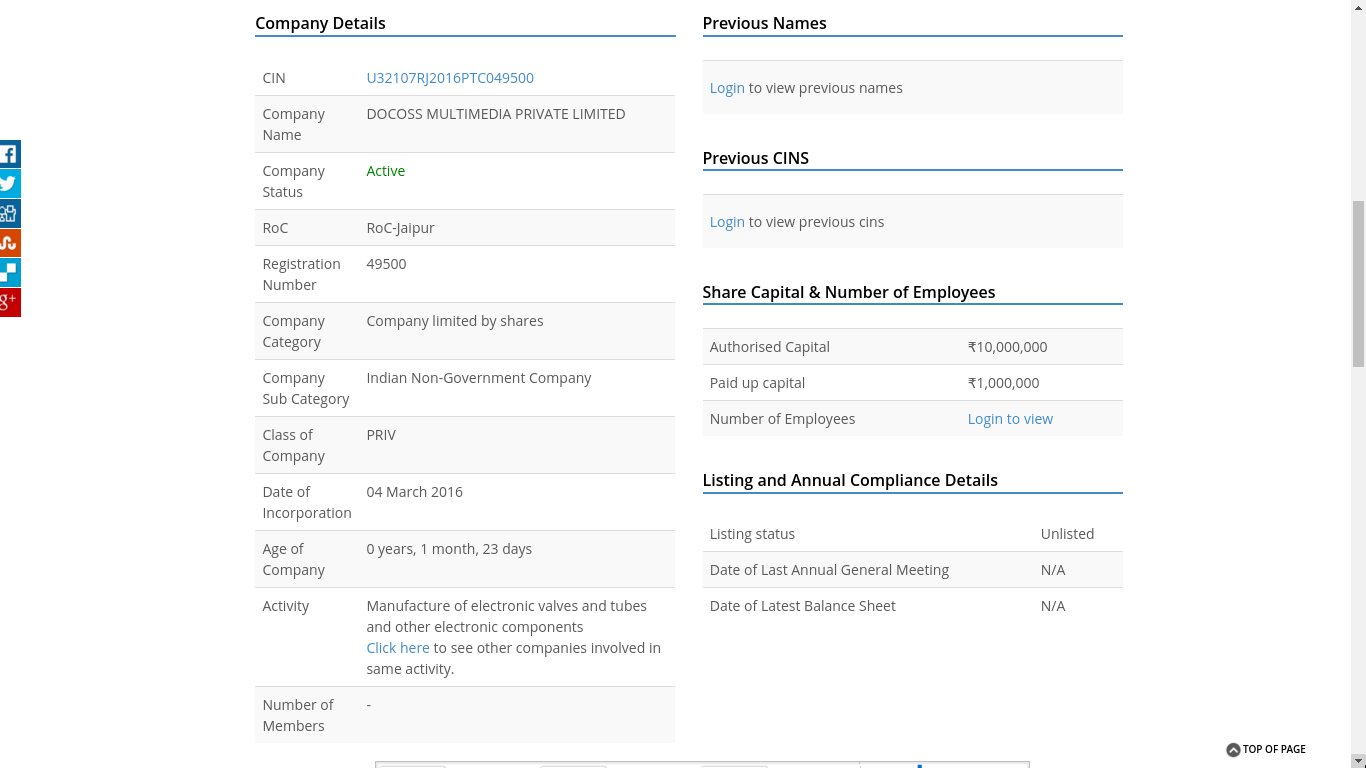Click Login to view number of employees
The image size is (1366, 768).
1010,419
